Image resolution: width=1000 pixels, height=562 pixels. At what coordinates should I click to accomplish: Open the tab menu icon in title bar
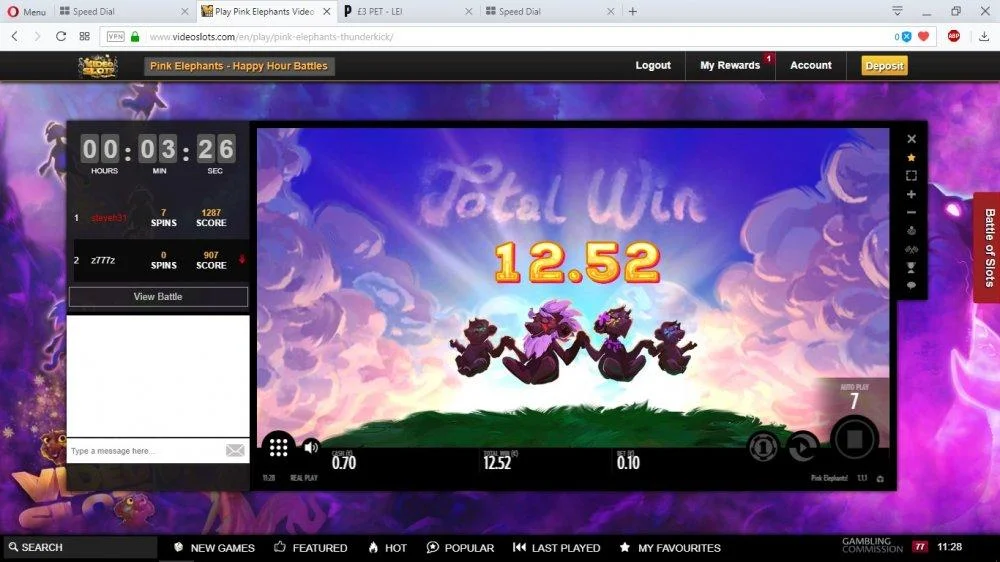897,11
